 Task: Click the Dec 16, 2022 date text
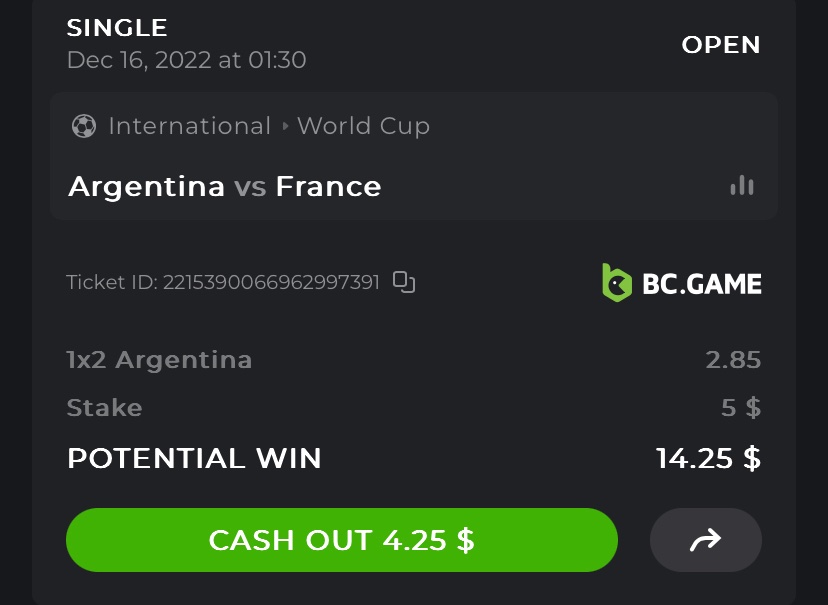[x=186, y=60]
